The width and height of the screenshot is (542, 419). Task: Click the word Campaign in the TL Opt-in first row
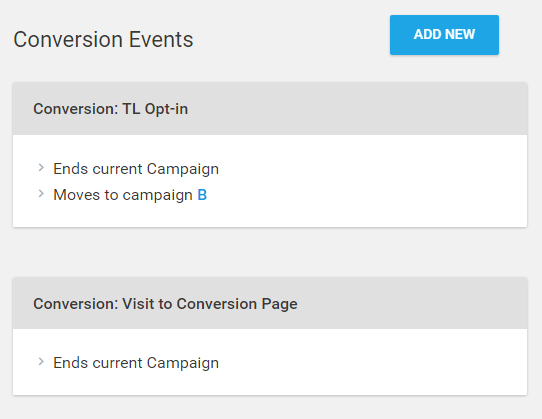point(183,169)
